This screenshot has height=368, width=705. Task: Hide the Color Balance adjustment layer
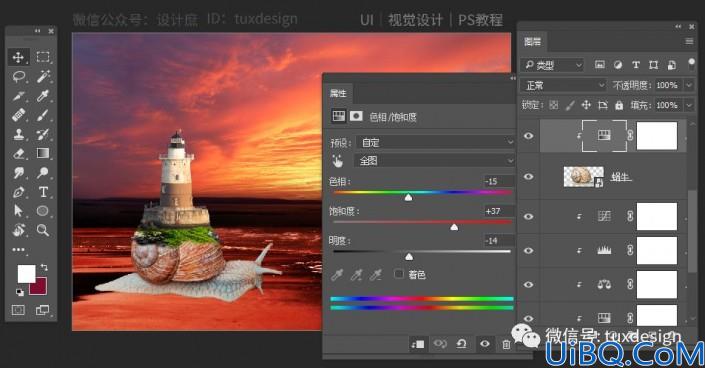coord(529,284)
